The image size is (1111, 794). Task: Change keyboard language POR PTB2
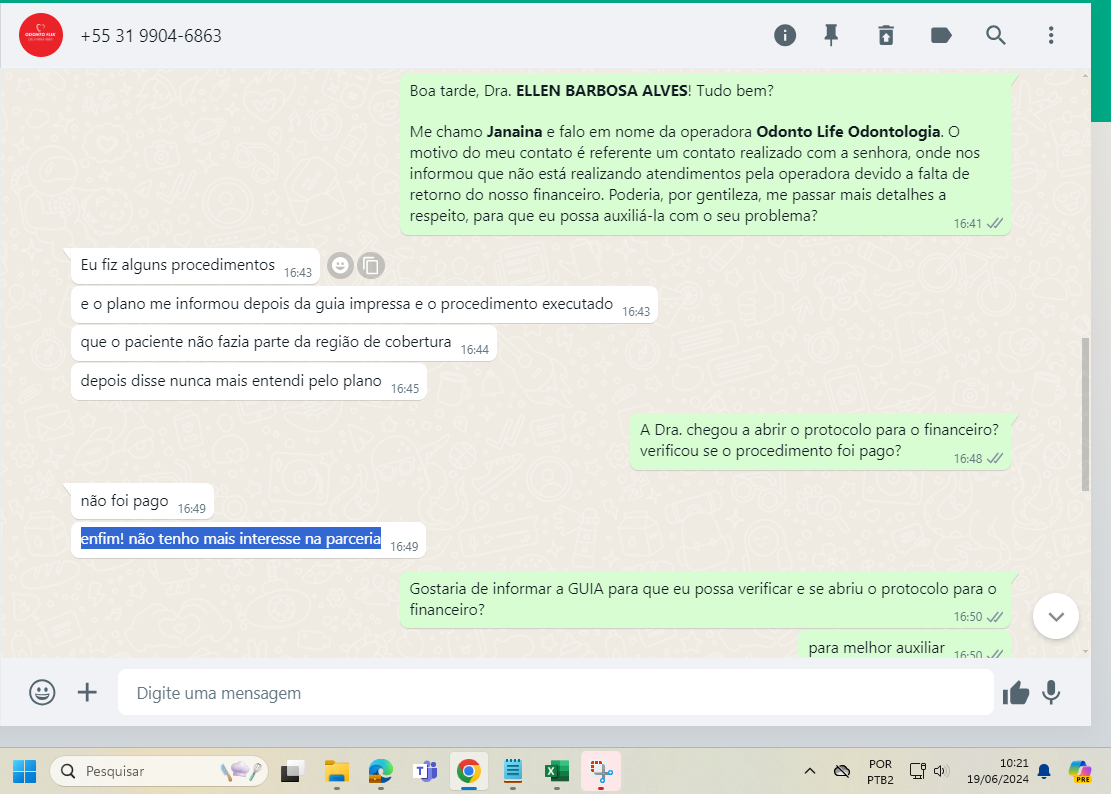tap(880, 772)
